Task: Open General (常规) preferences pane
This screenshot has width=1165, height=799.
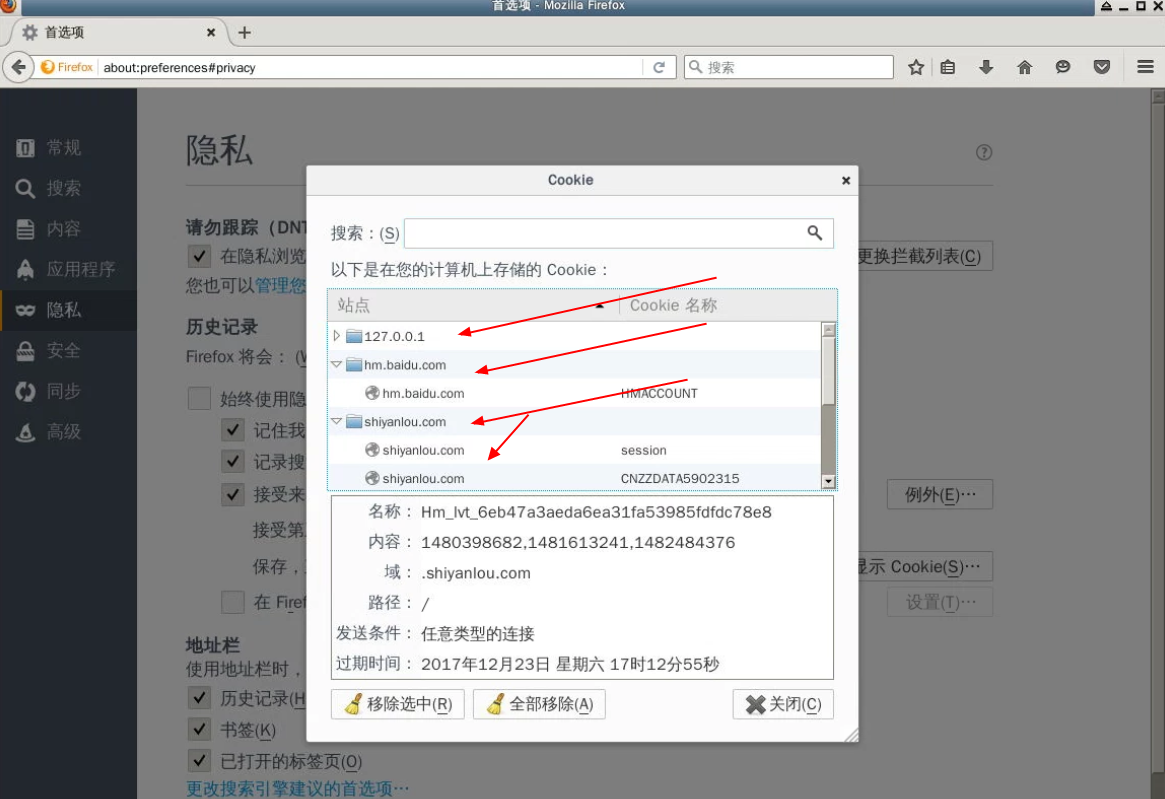Action: (x=68, y=148)
